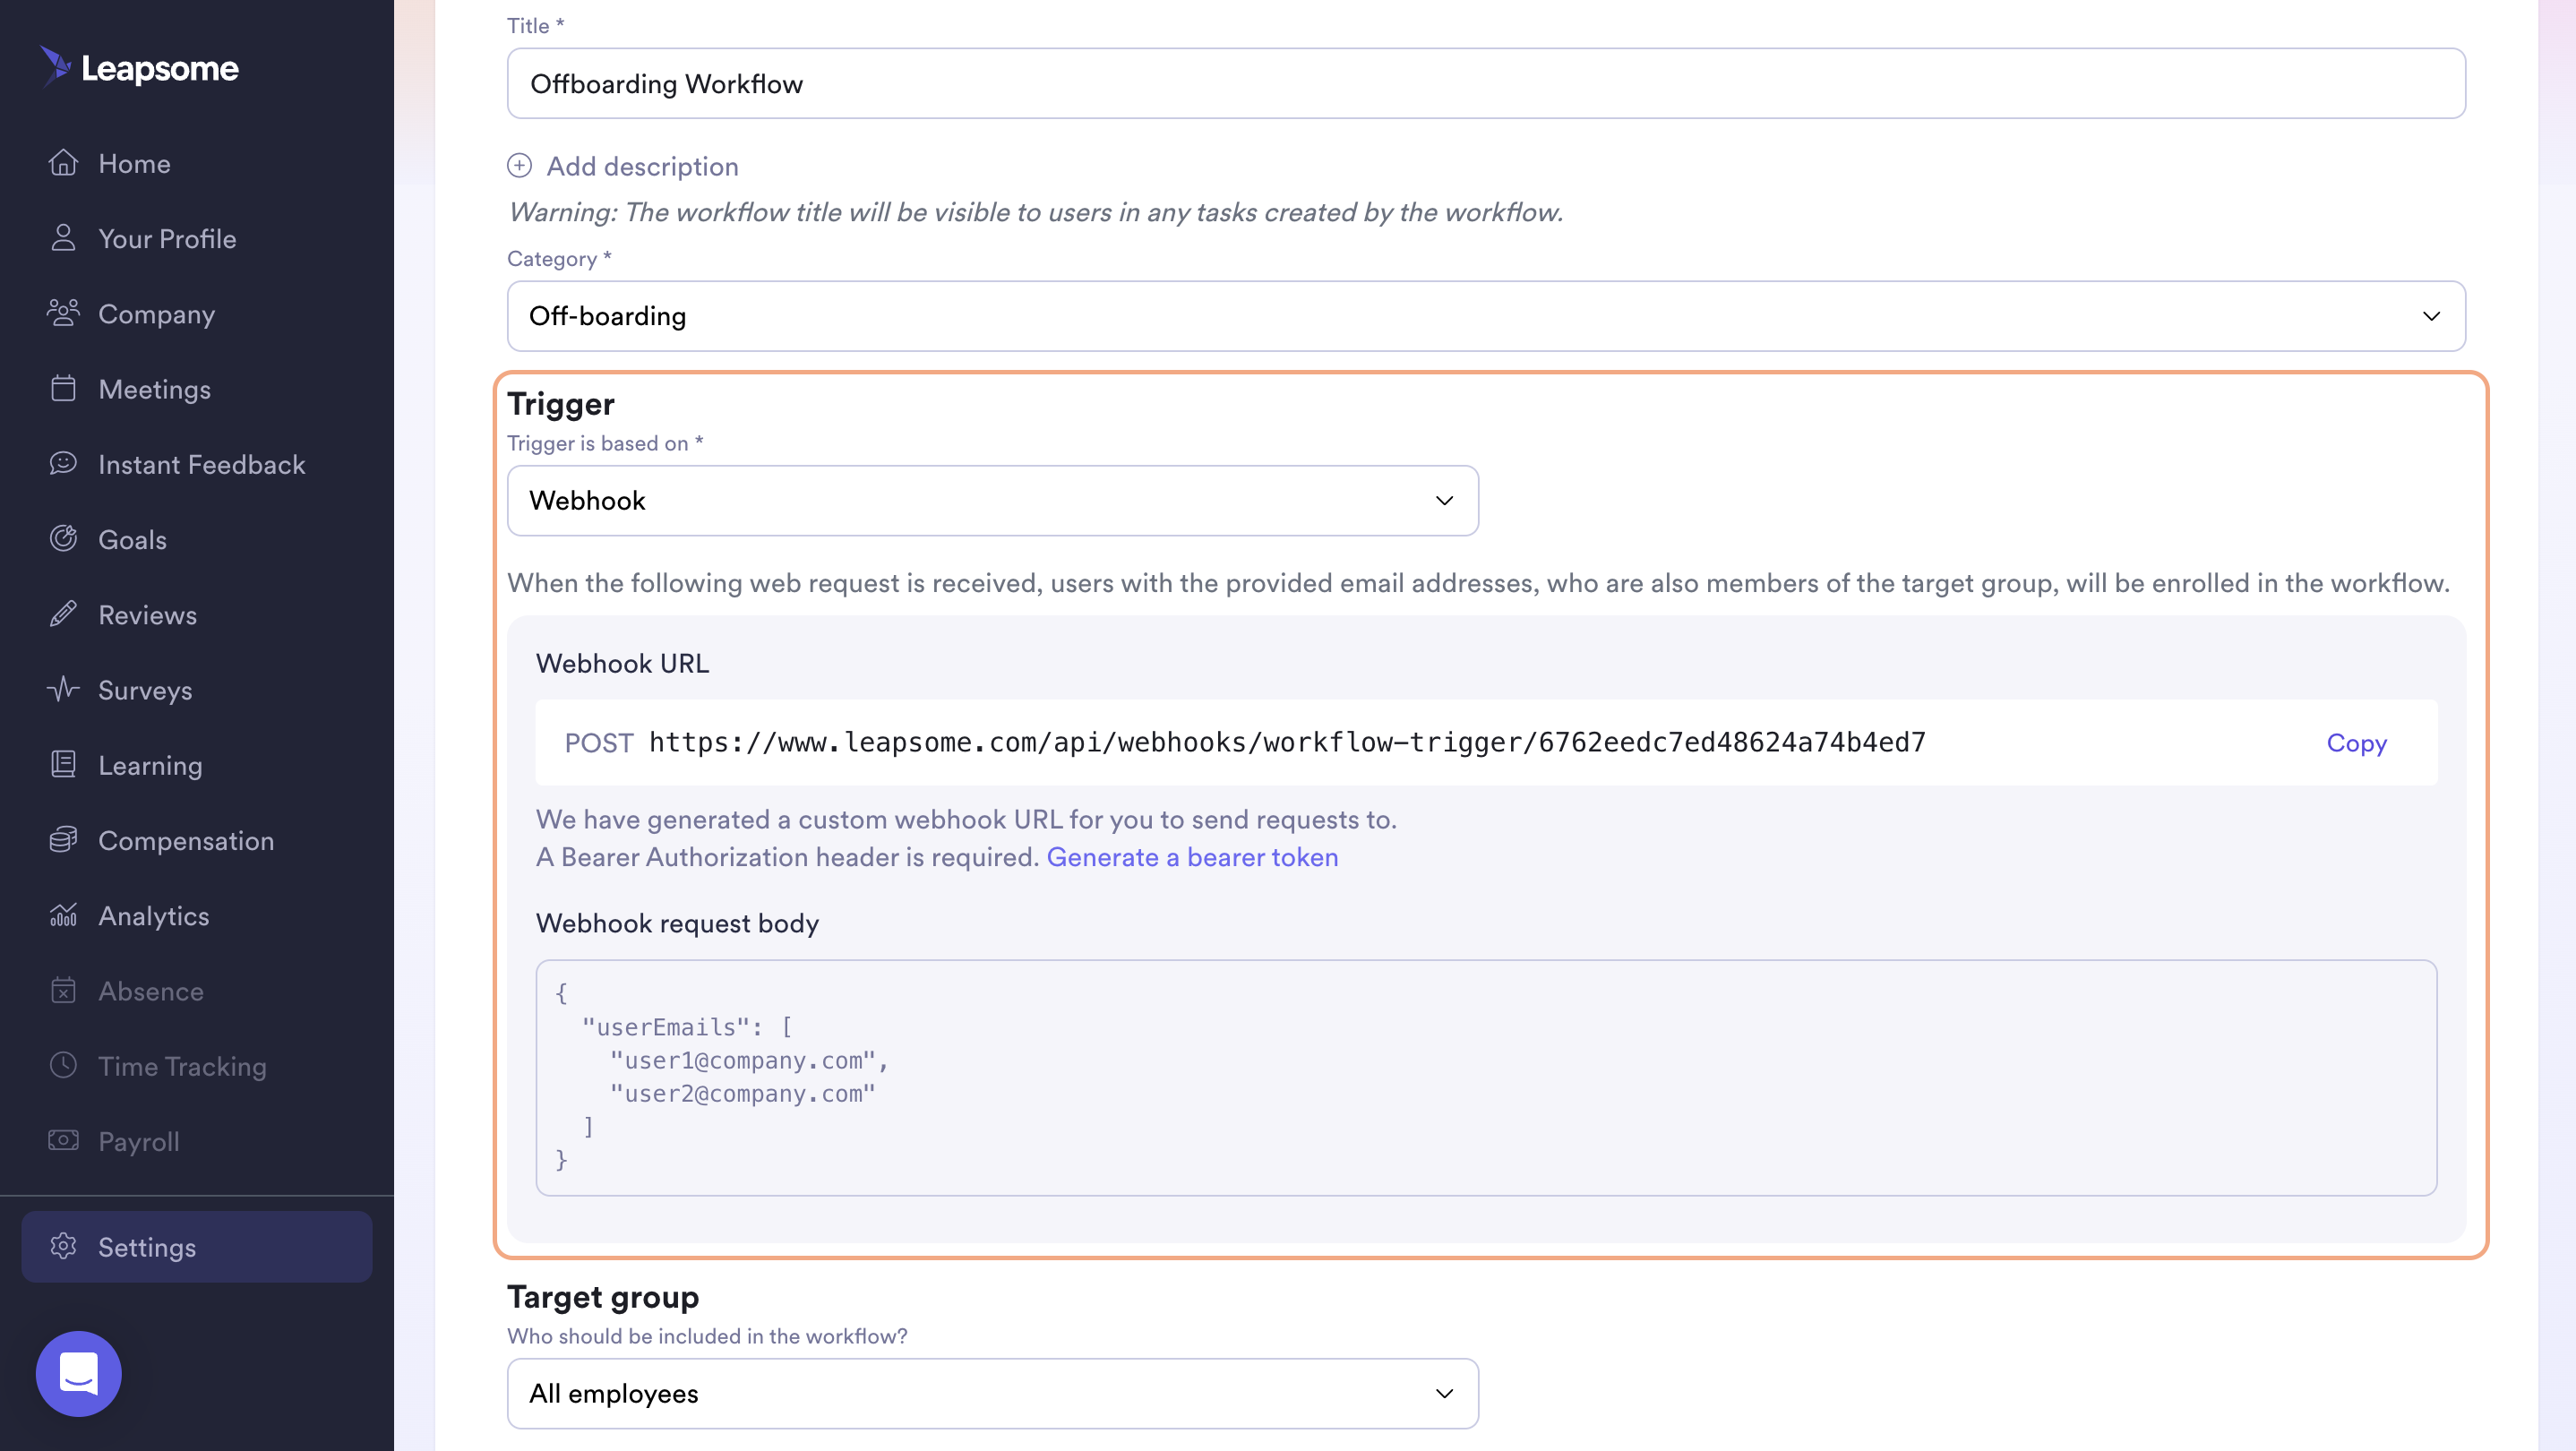The height and width of the screenshot is (1451, 2576).
Task: Click the Absence calendar icon
Action: 63,990
